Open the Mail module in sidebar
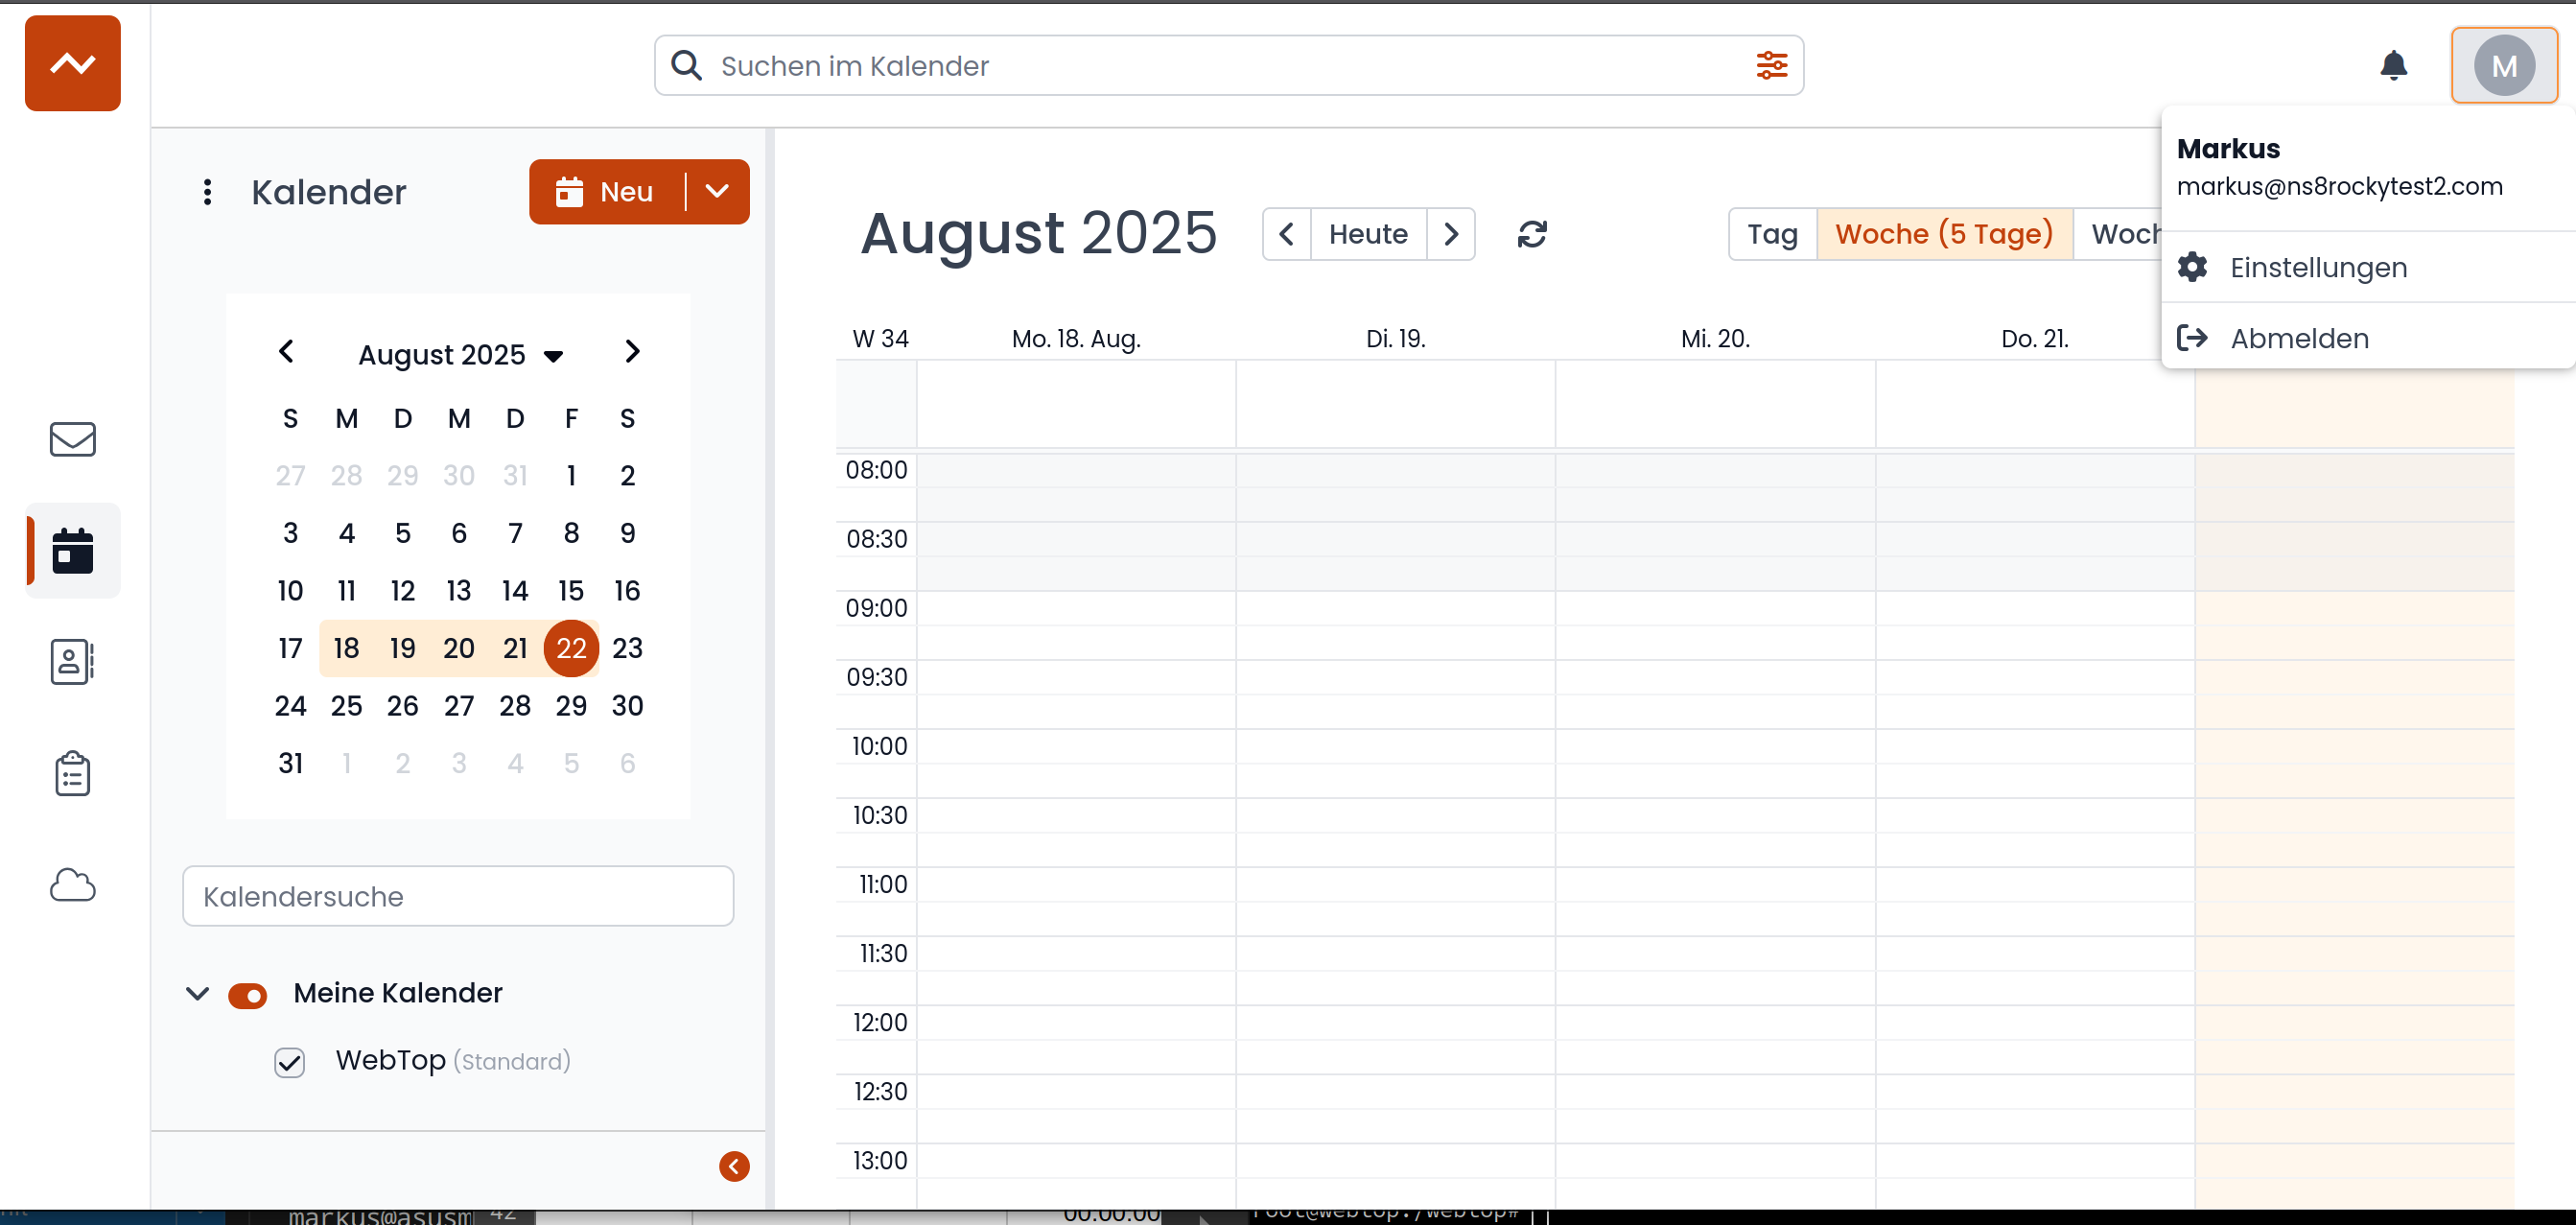2576x1225 pixels. pos(72,439)
